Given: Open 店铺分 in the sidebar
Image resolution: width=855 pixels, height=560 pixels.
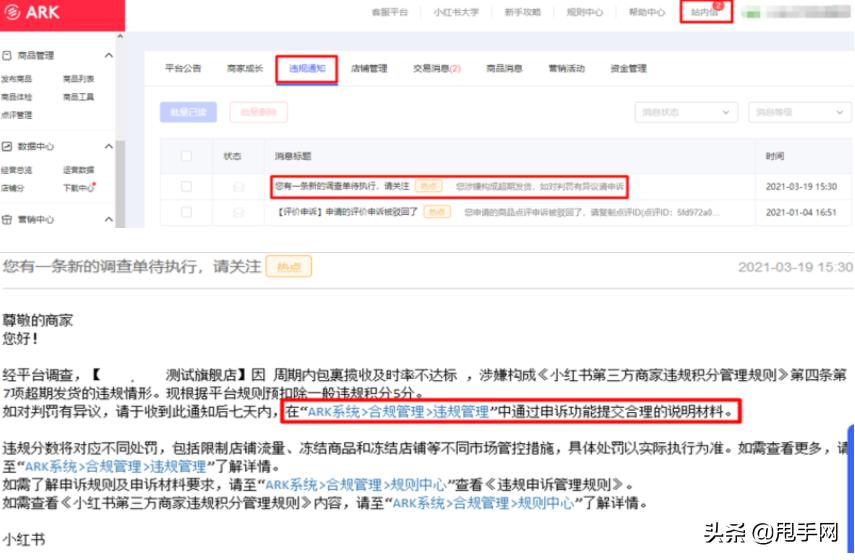Looking at the screenshot, I should [13, 188].
